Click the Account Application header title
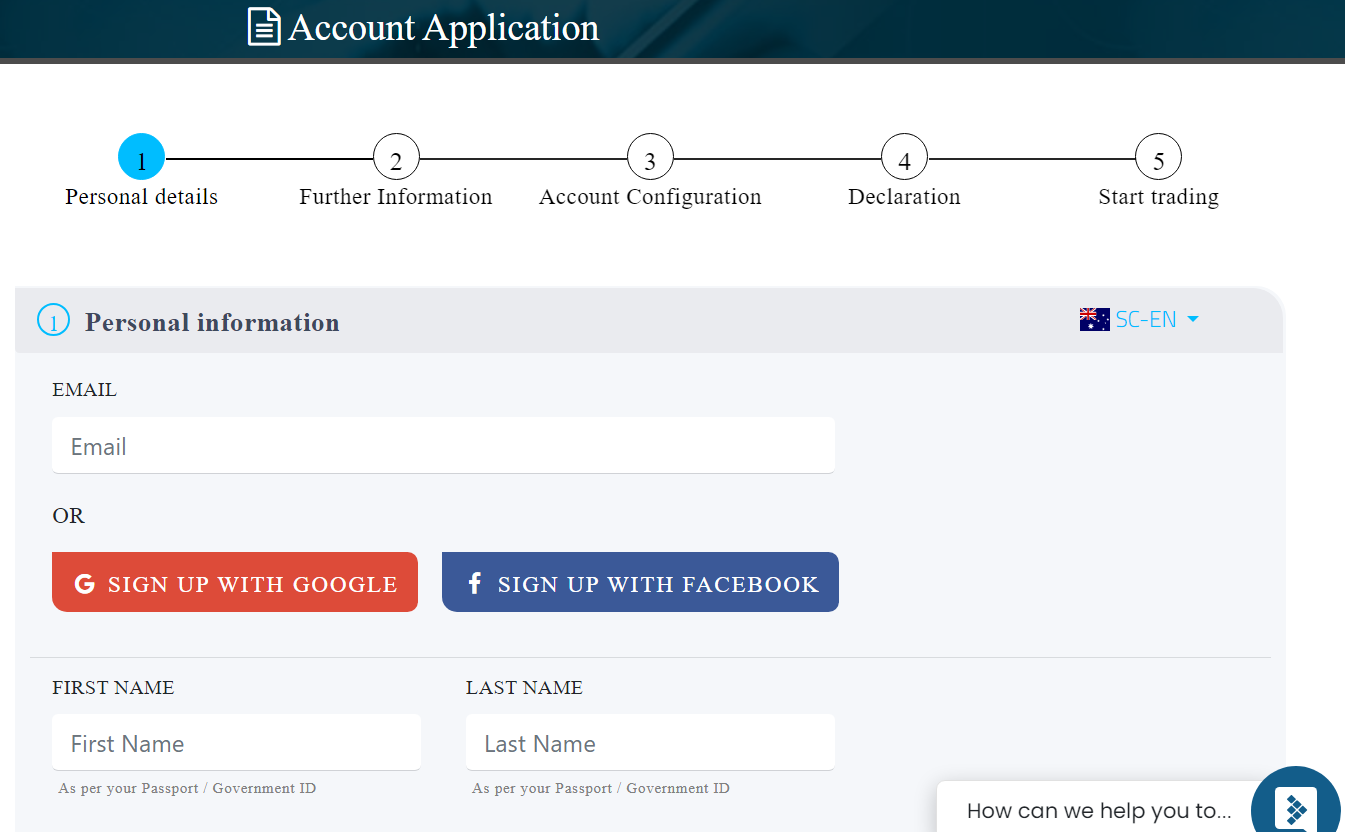 pos(443,27)
